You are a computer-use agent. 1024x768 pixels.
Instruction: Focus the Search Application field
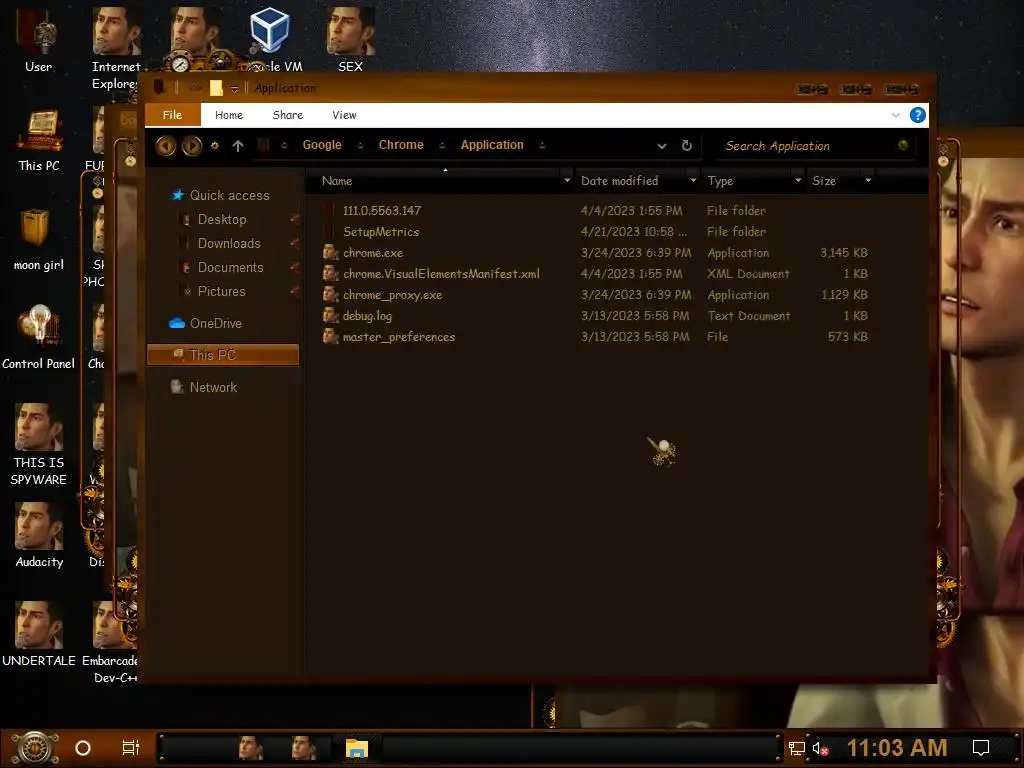pyautogui.click(x=808, y=146)
